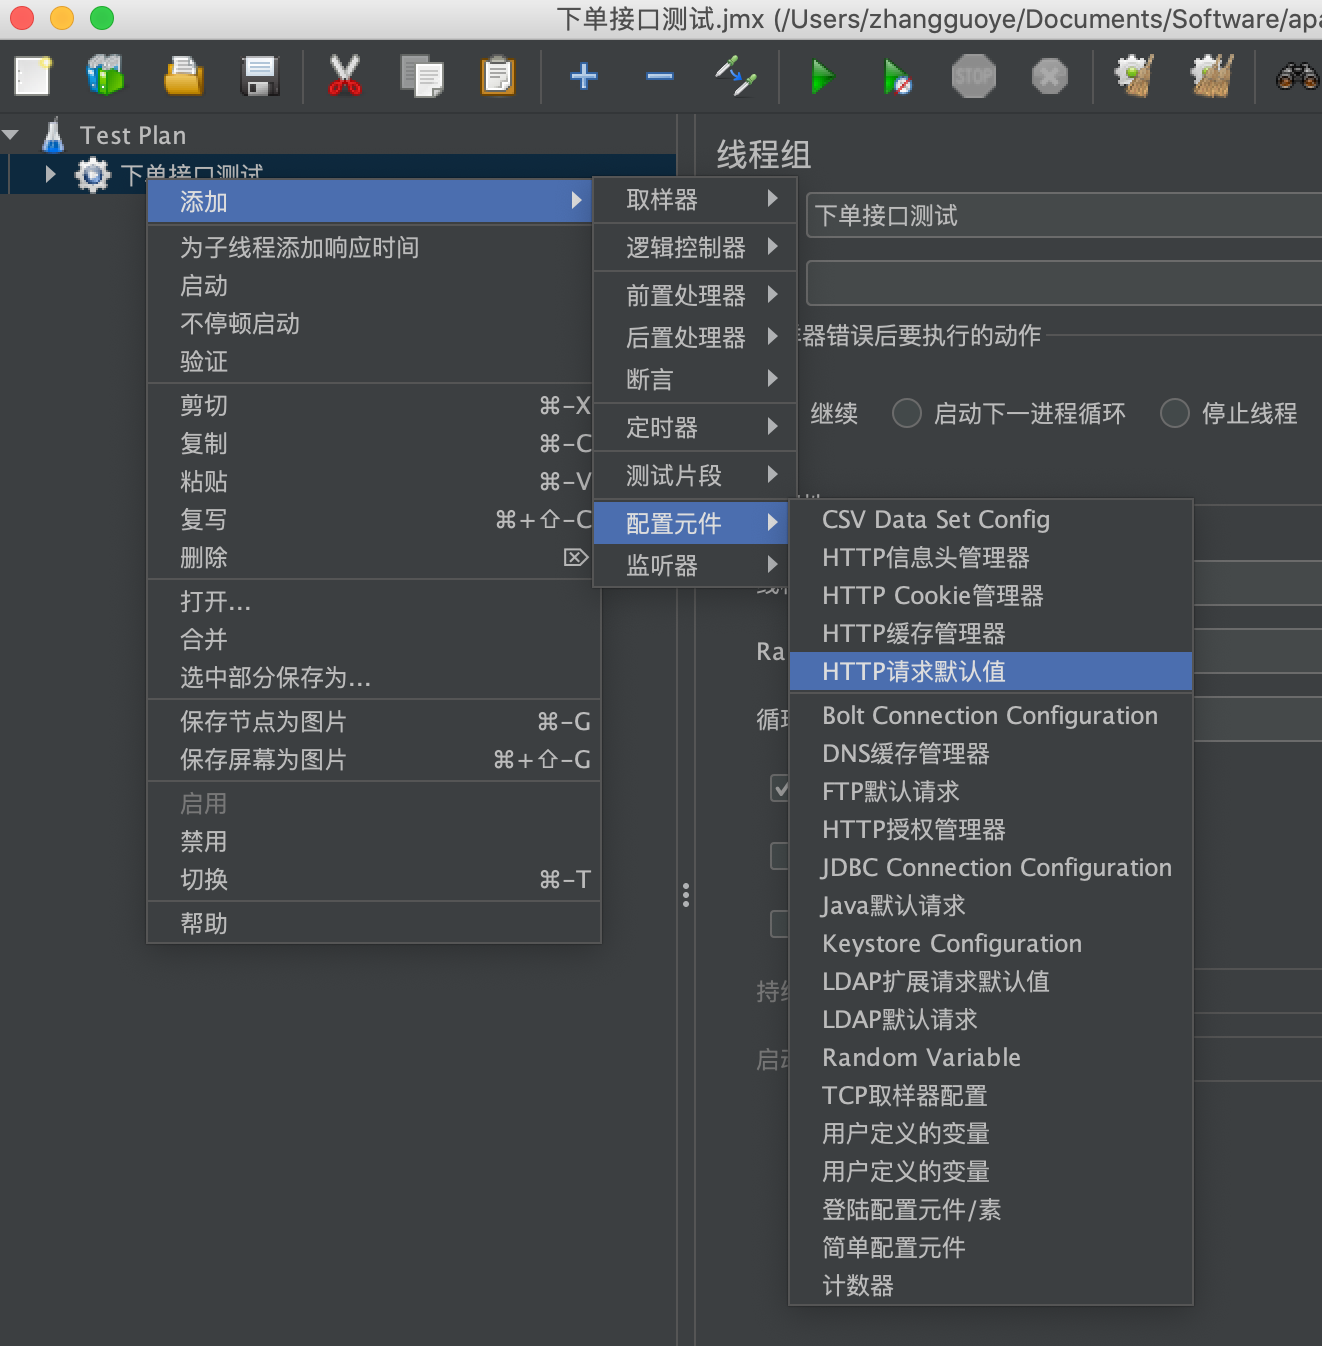Collapse the Test Plan tree node
Viewport: 1322px width, 1346px height.
point(11,135)
